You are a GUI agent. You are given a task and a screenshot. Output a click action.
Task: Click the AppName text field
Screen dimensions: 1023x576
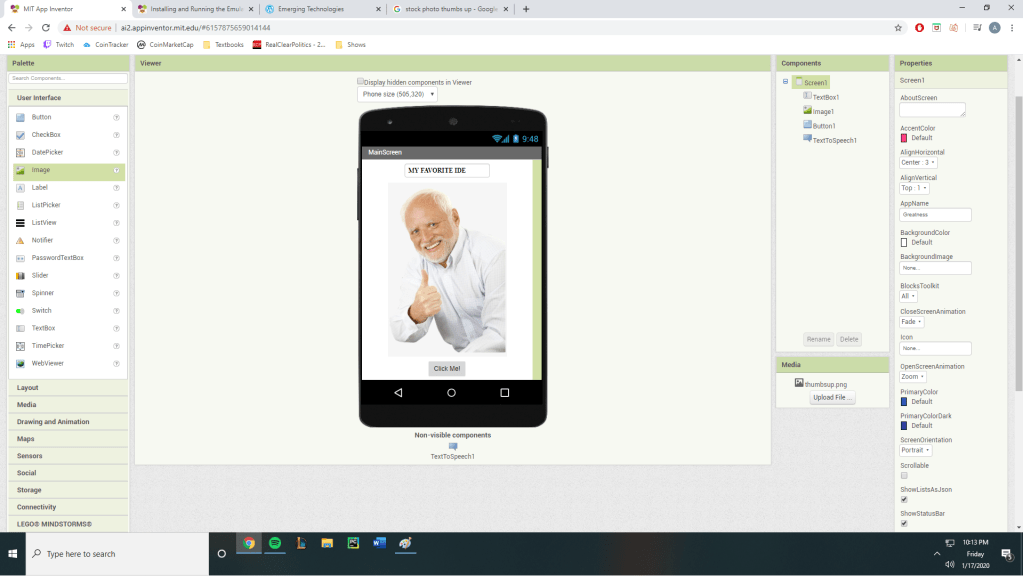(x=935, y=214)
